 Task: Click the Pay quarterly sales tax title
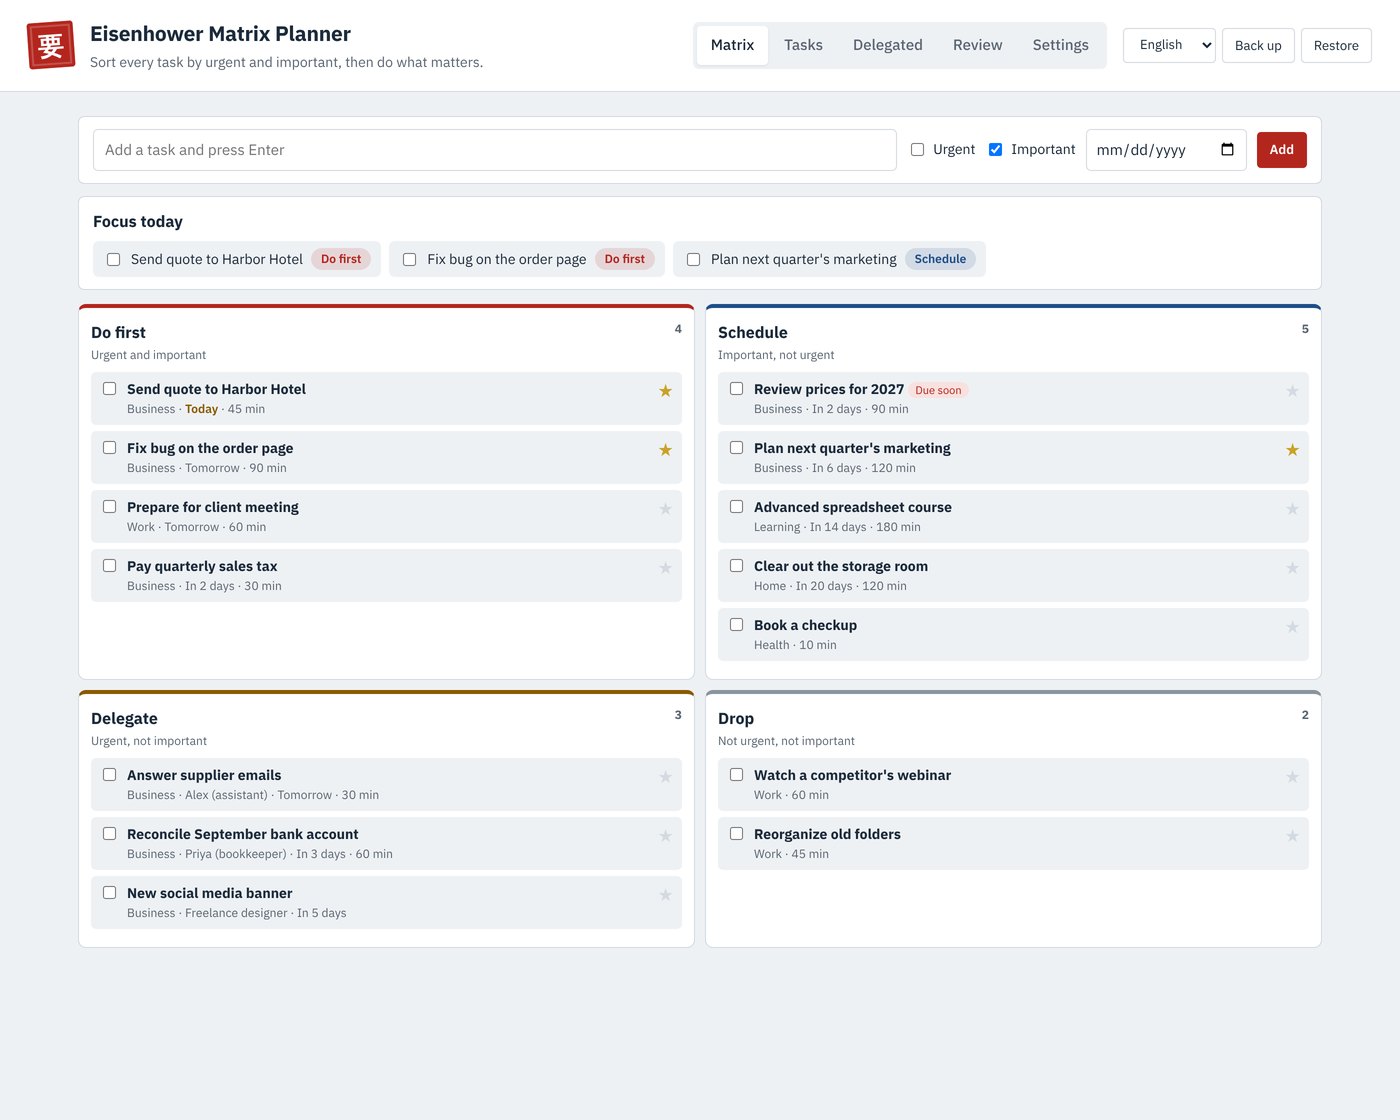202,566
